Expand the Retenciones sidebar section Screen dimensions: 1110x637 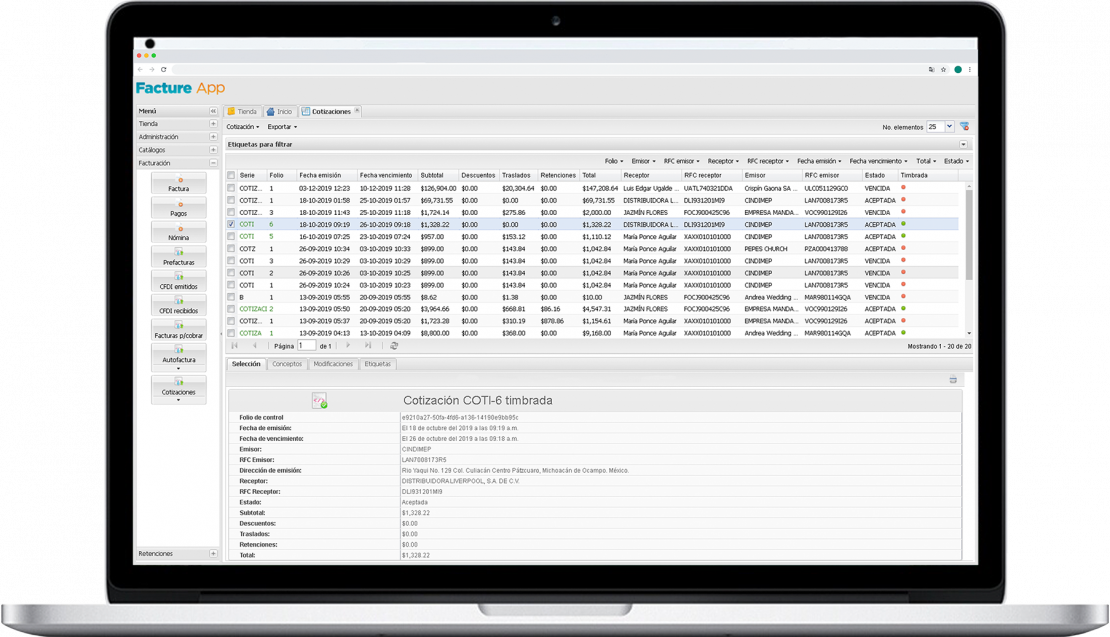[x=213, y=553]
